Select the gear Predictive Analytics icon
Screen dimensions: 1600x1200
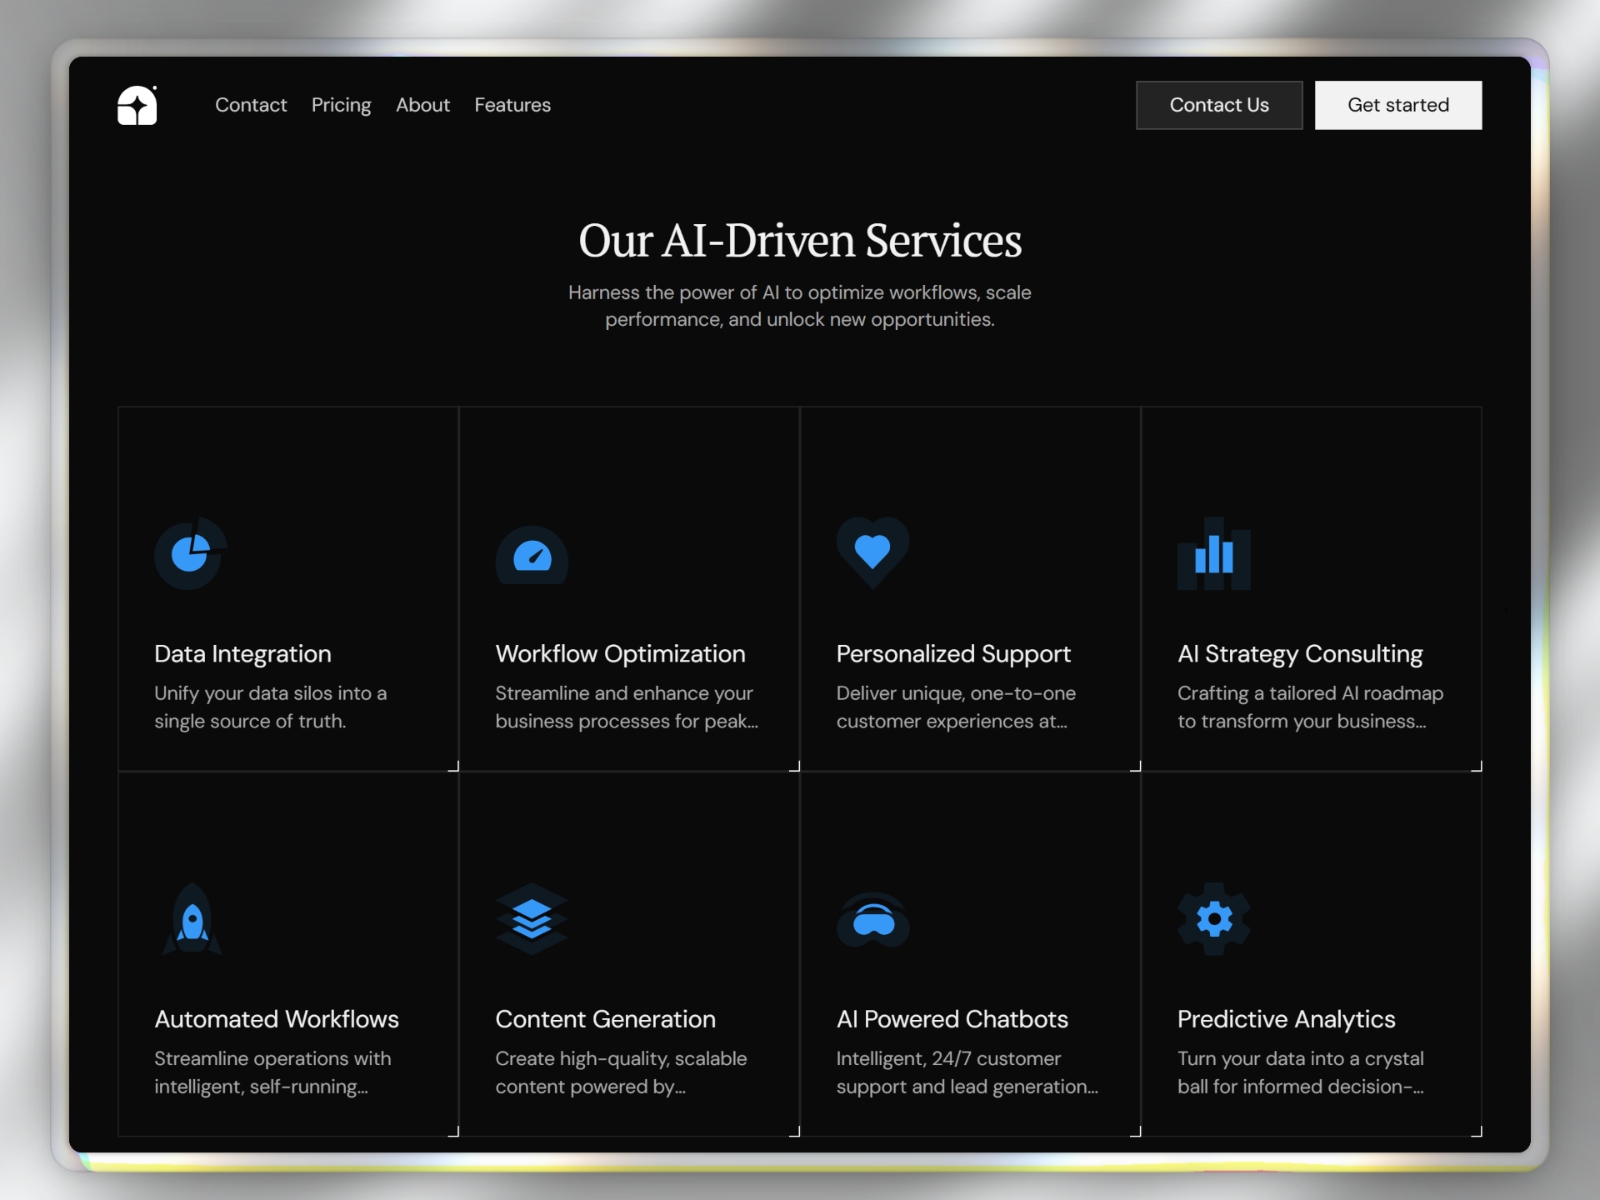pos(1213,919)
